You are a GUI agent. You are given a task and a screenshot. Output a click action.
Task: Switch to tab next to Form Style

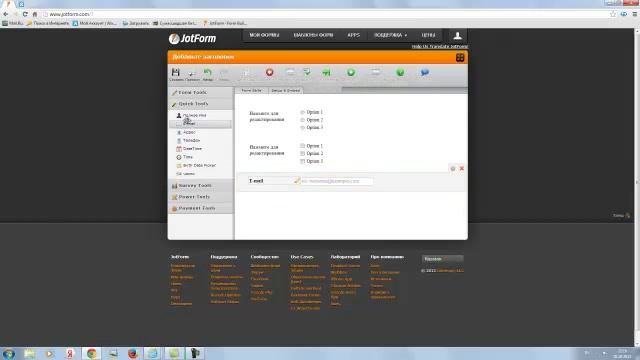coord(286,90)
